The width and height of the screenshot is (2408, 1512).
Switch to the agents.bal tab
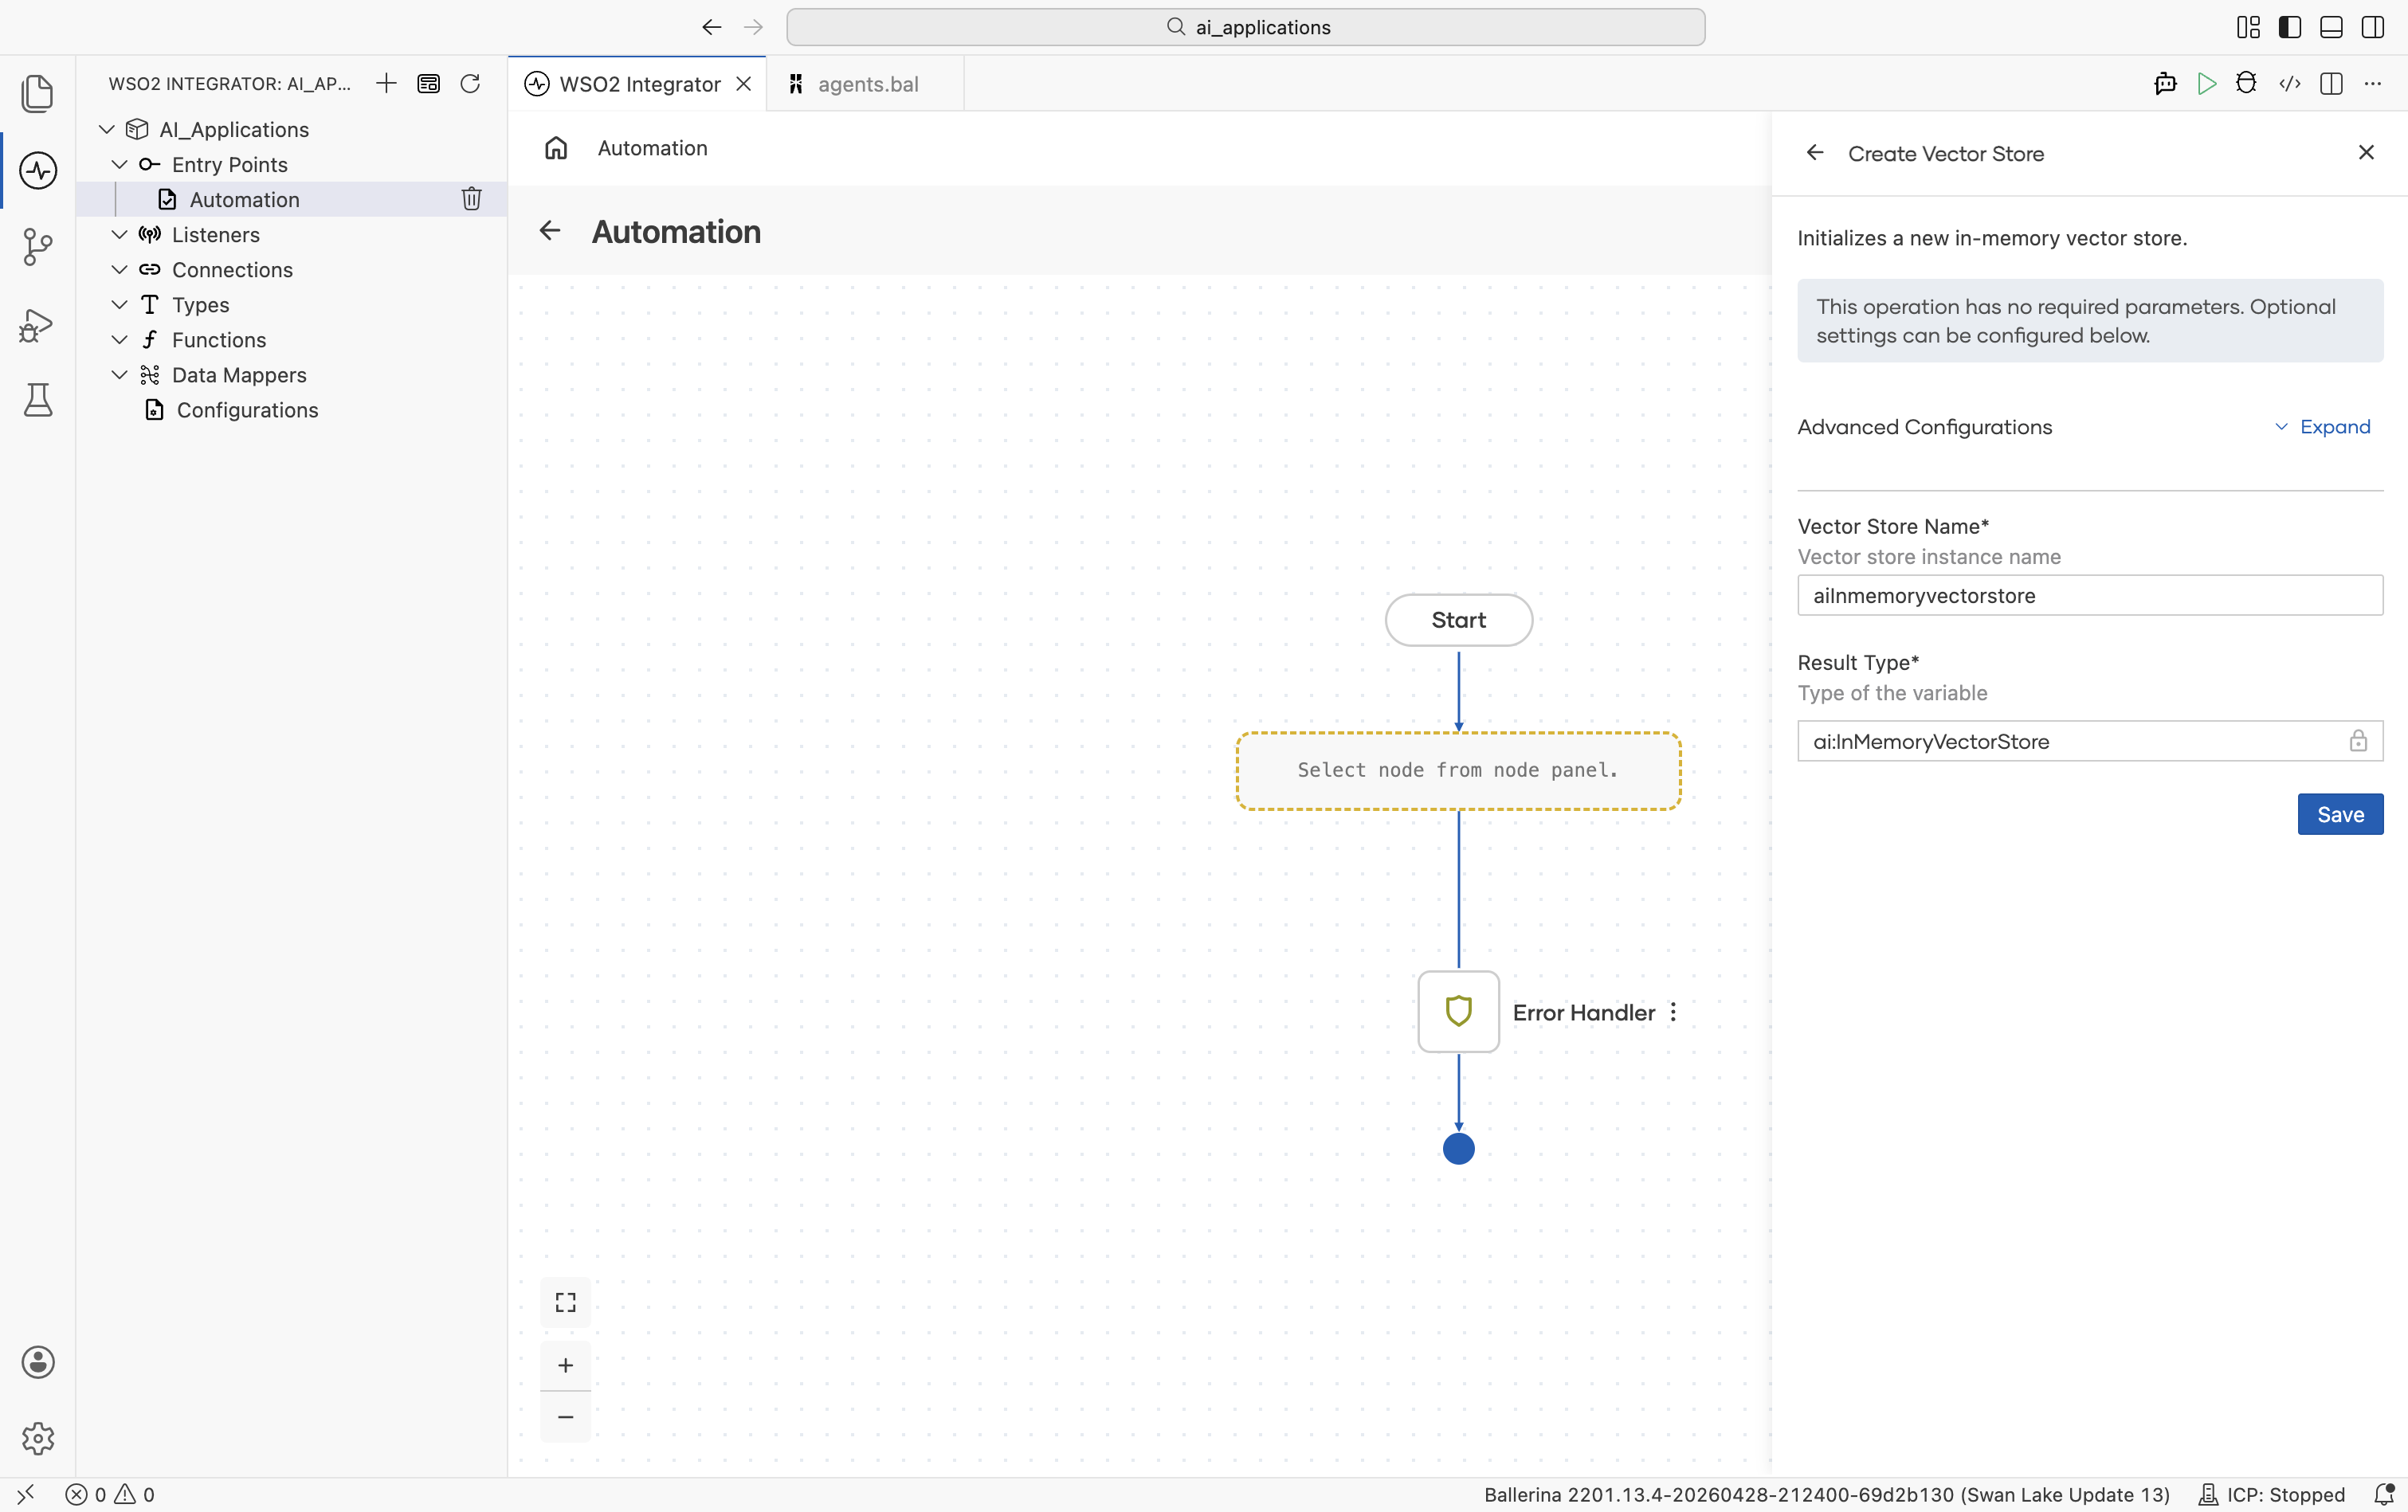click(x=866, y=84)
